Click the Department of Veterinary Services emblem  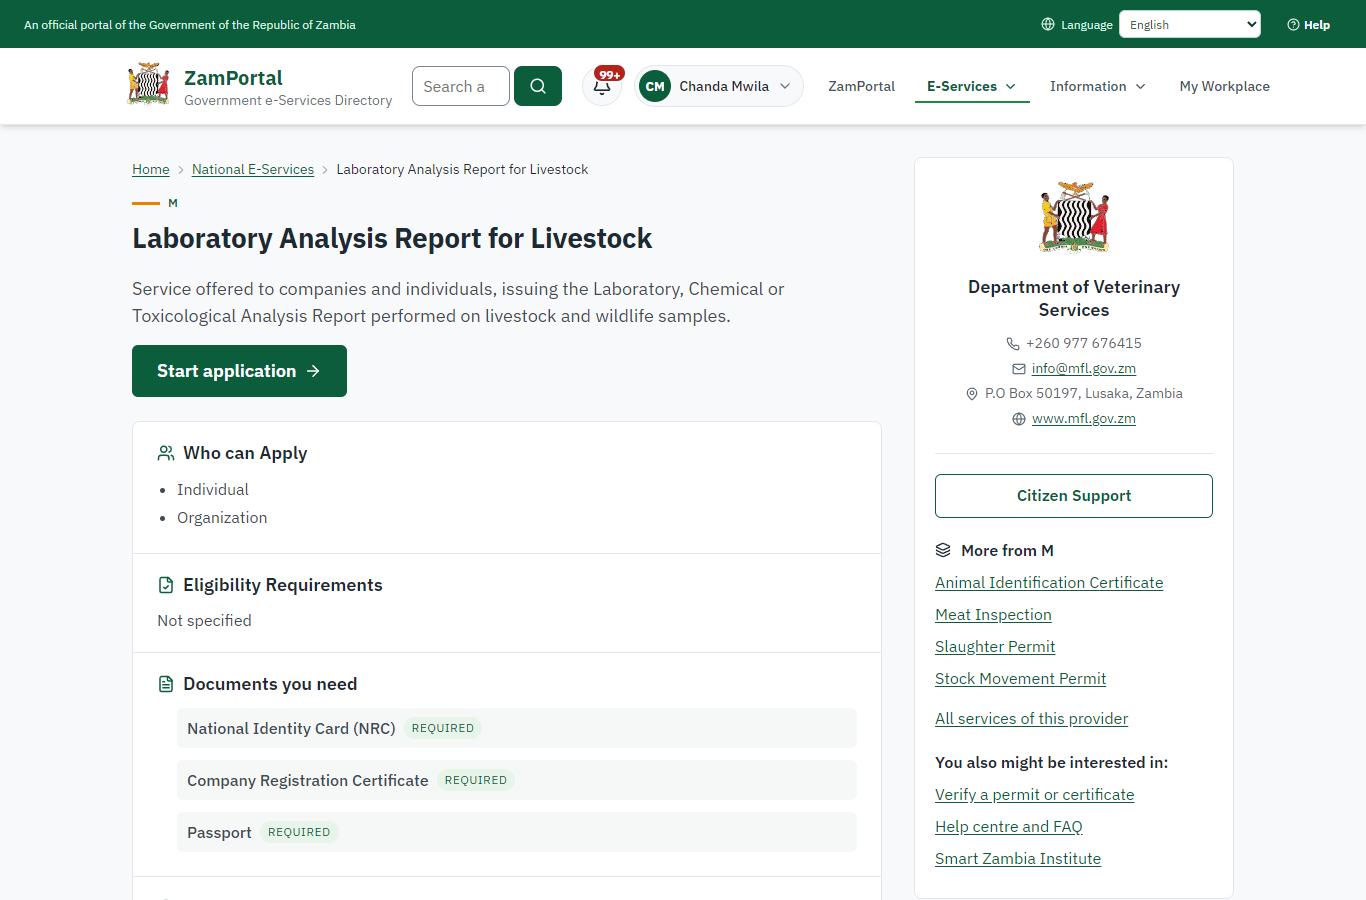click(x=1074, y=217)
